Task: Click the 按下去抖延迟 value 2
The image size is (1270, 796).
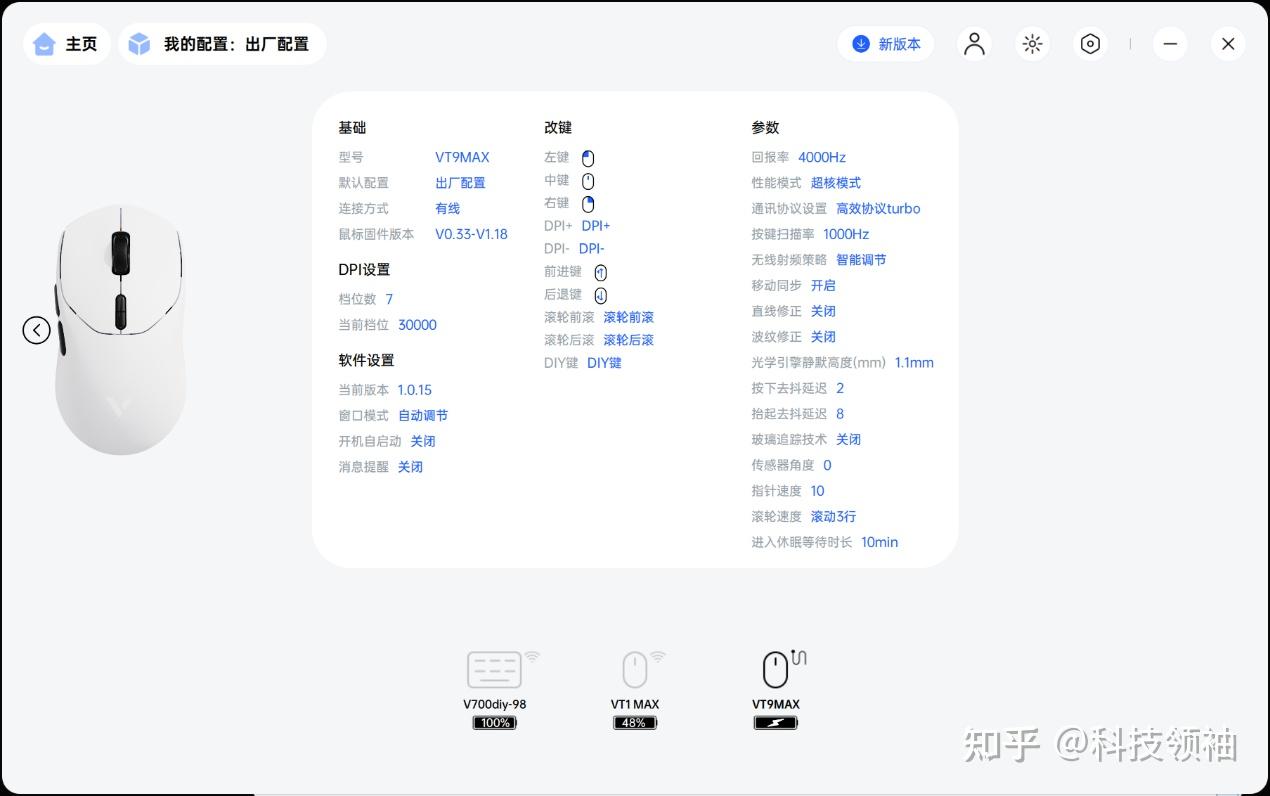Action: coord(840,388)
